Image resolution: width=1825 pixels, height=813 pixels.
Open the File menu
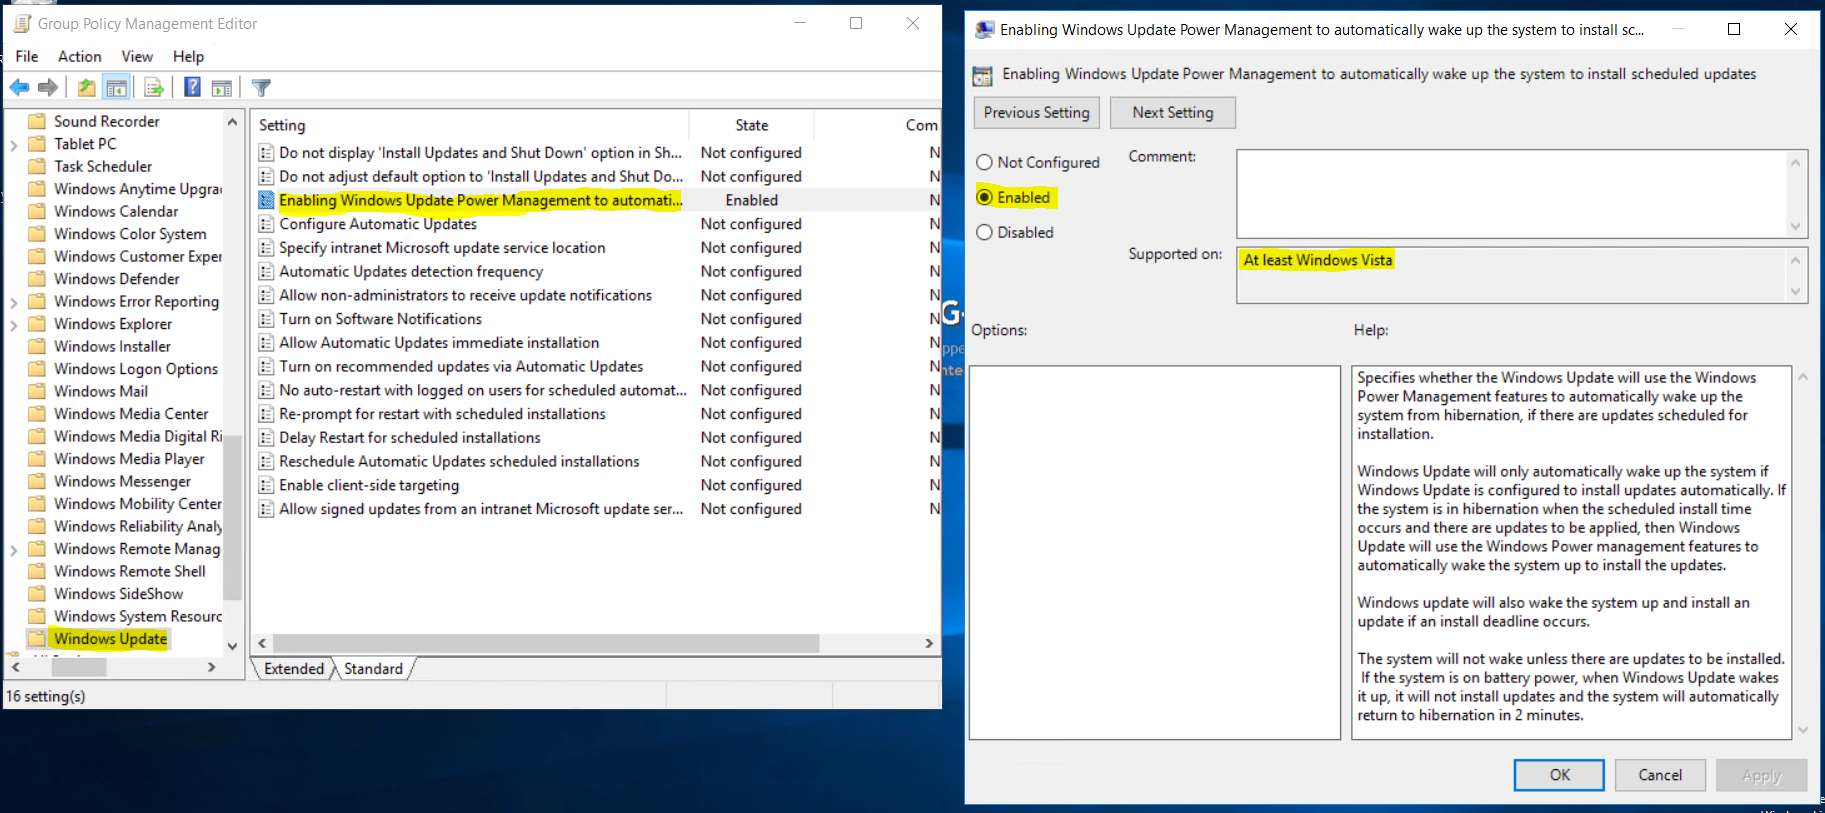point(27,56)
